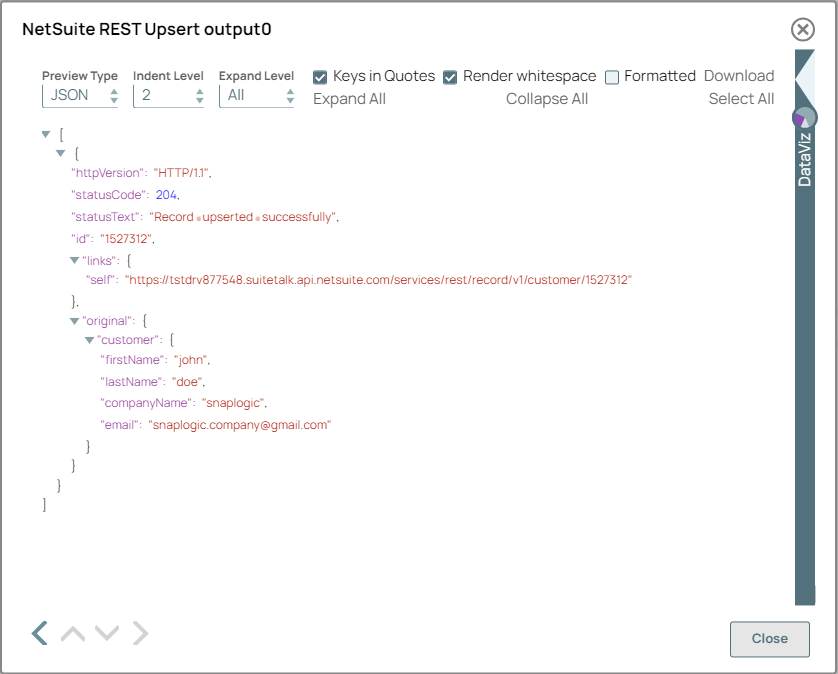Click the down caret navigation icon

(x=106, y=632)
